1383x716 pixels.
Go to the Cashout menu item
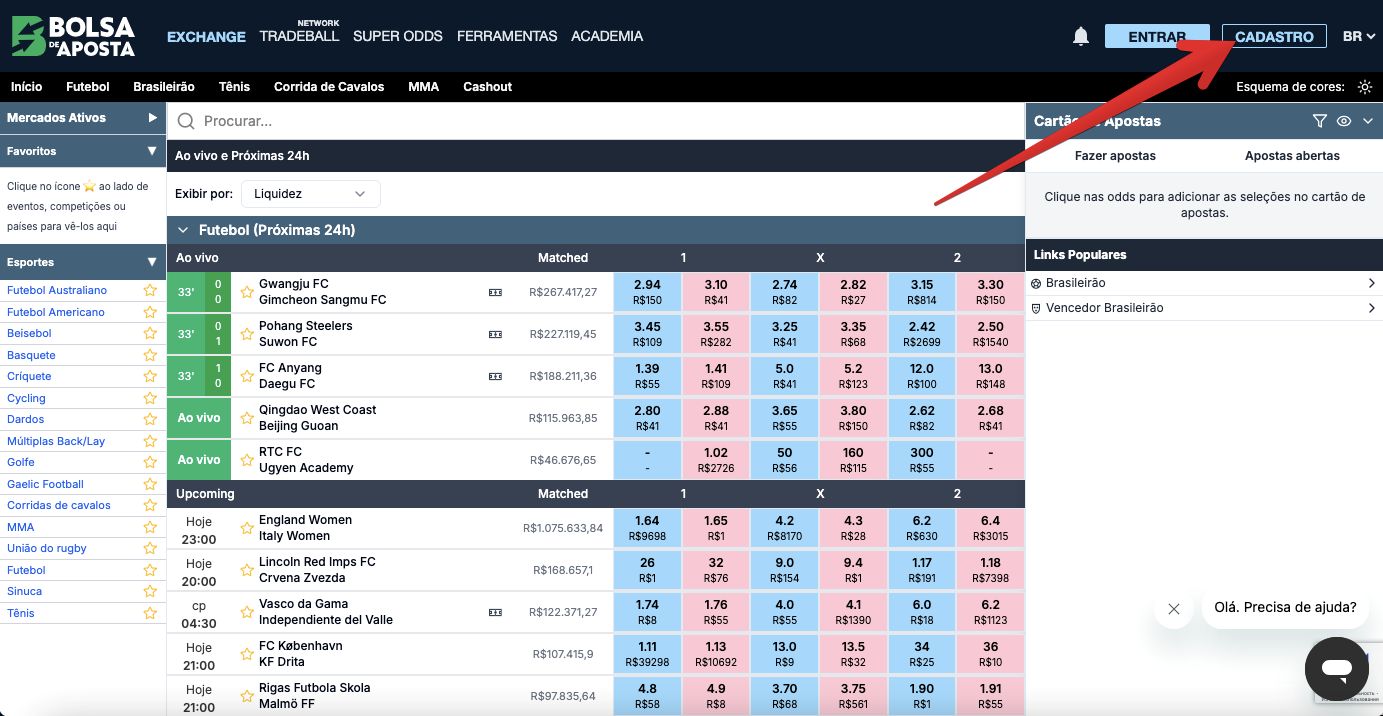(x=487, y=87)
